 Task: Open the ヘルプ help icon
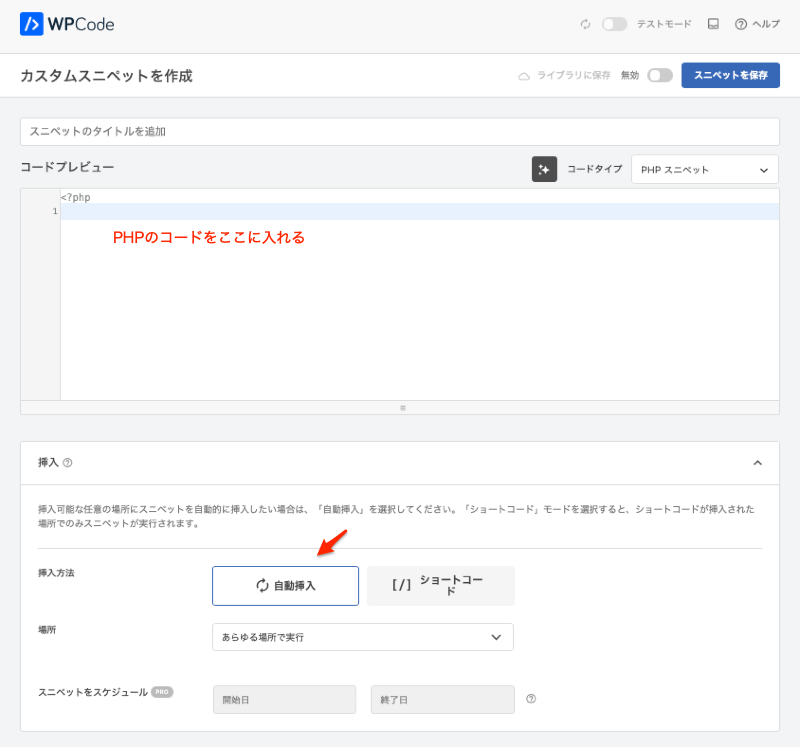pos(757,24)
